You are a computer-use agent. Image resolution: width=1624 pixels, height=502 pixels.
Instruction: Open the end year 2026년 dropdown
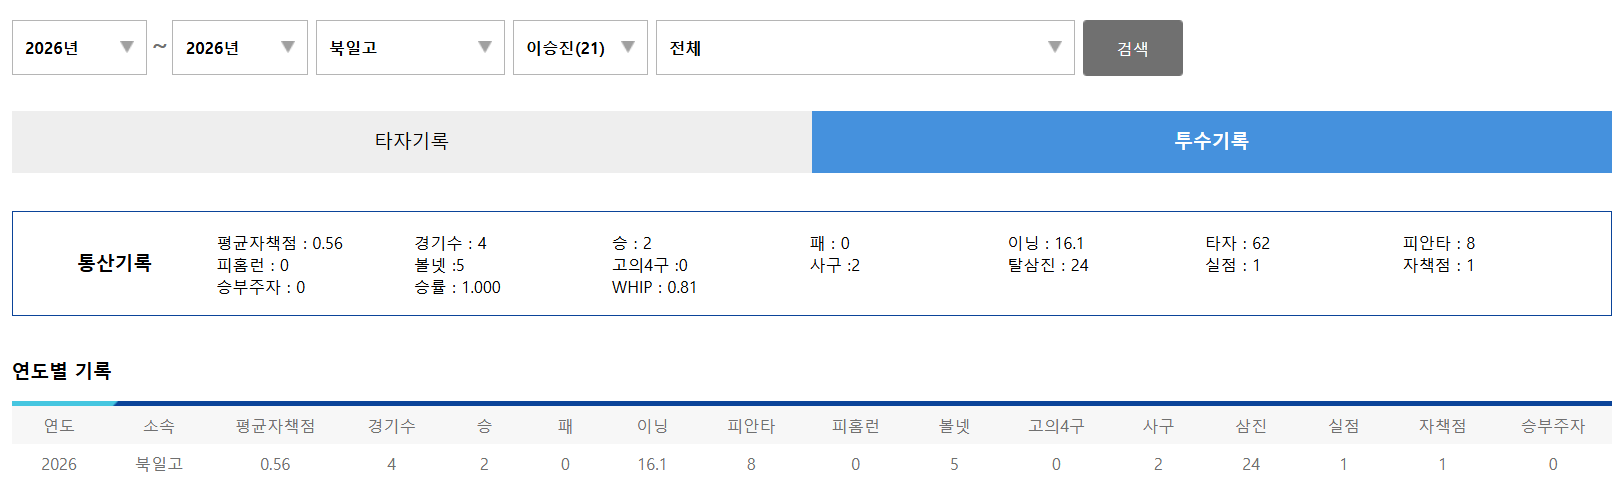click(240, 48)
